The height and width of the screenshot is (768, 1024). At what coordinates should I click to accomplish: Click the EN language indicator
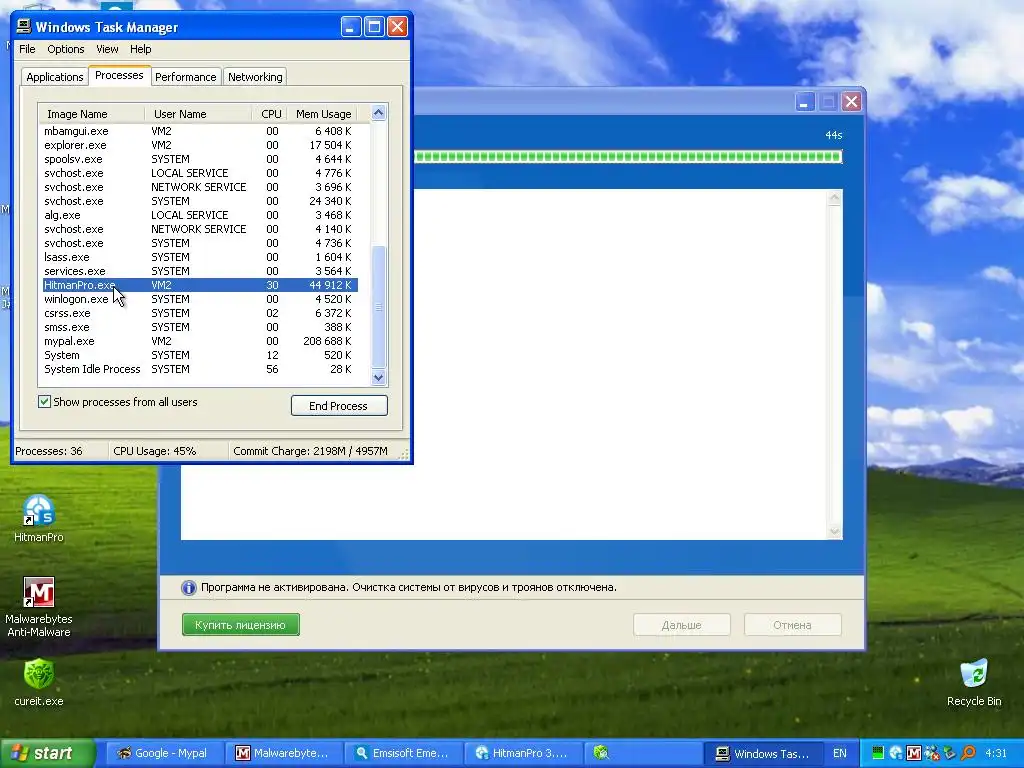839,753
